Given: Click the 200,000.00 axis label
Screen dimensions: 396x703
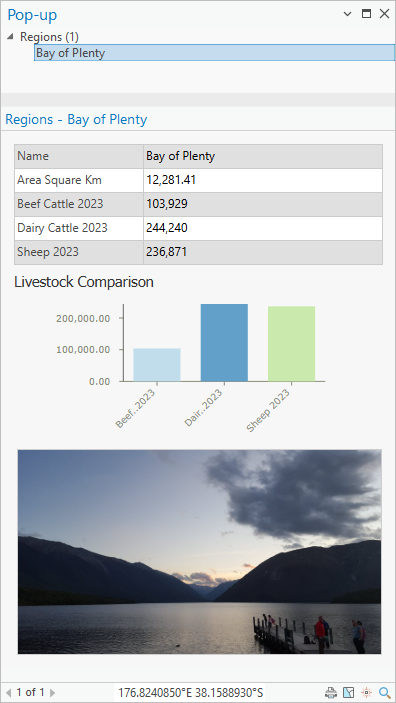Looking at the screenshot, I should 83,318.
